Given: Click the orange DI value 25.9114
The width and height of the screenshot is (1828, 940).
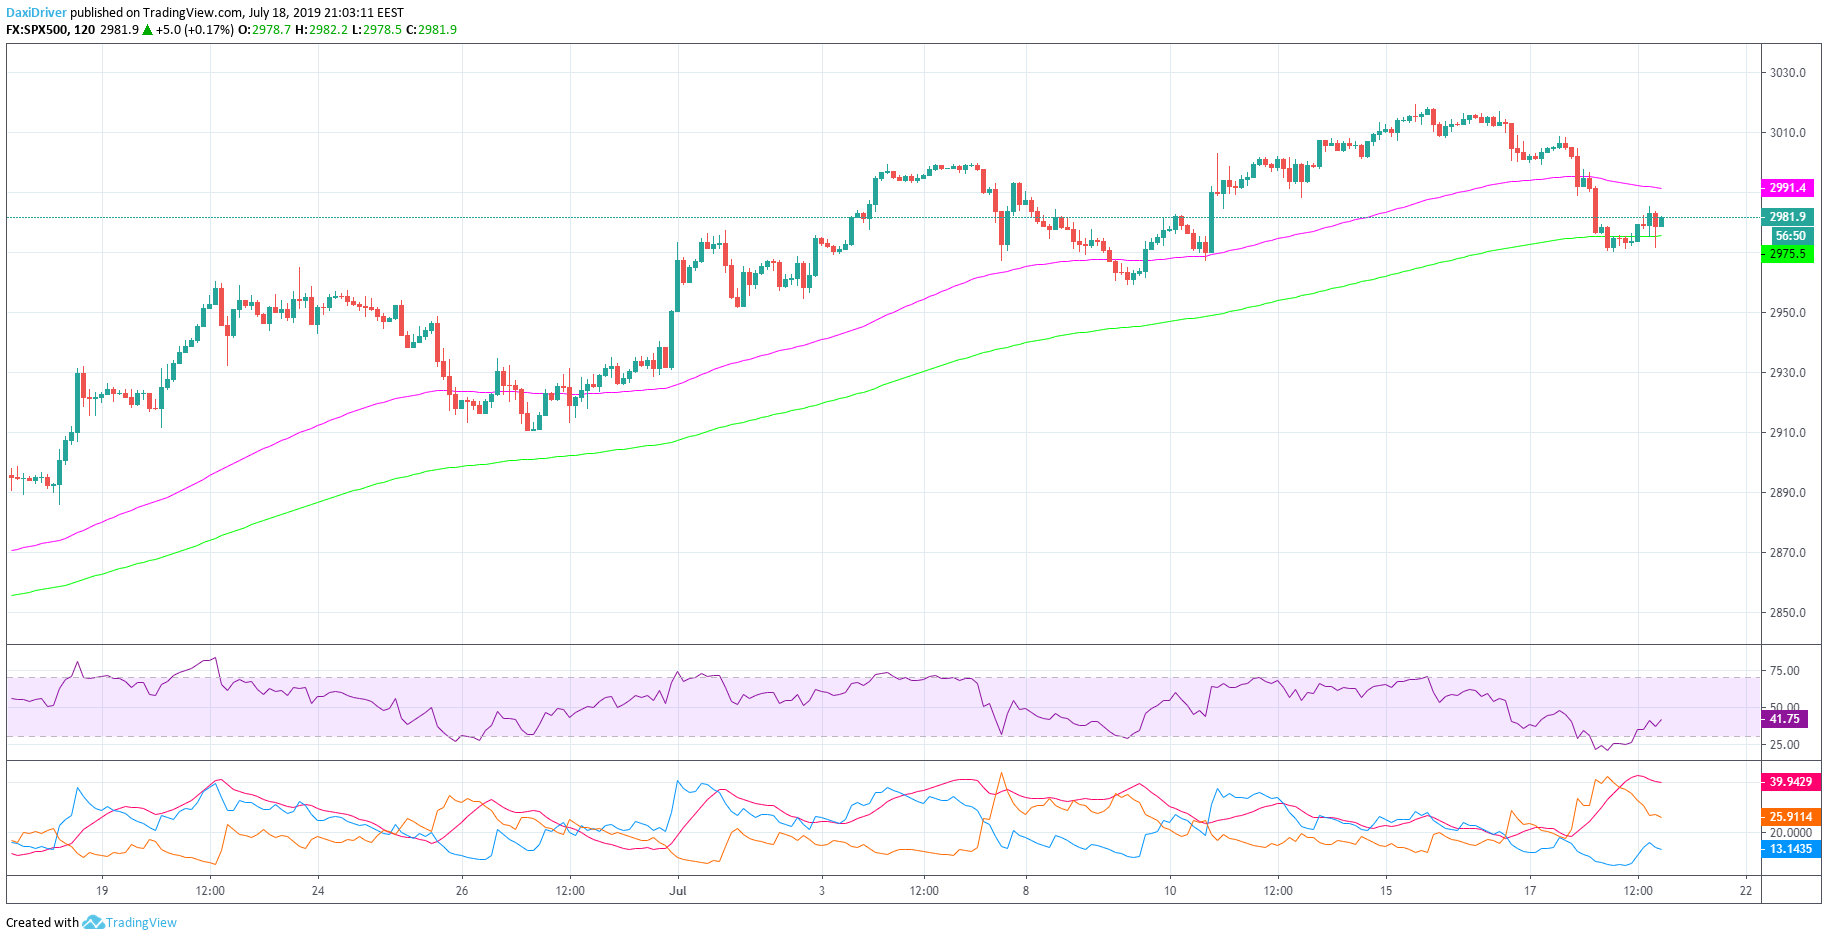Looking at the screenshot, I should 1790,817.
